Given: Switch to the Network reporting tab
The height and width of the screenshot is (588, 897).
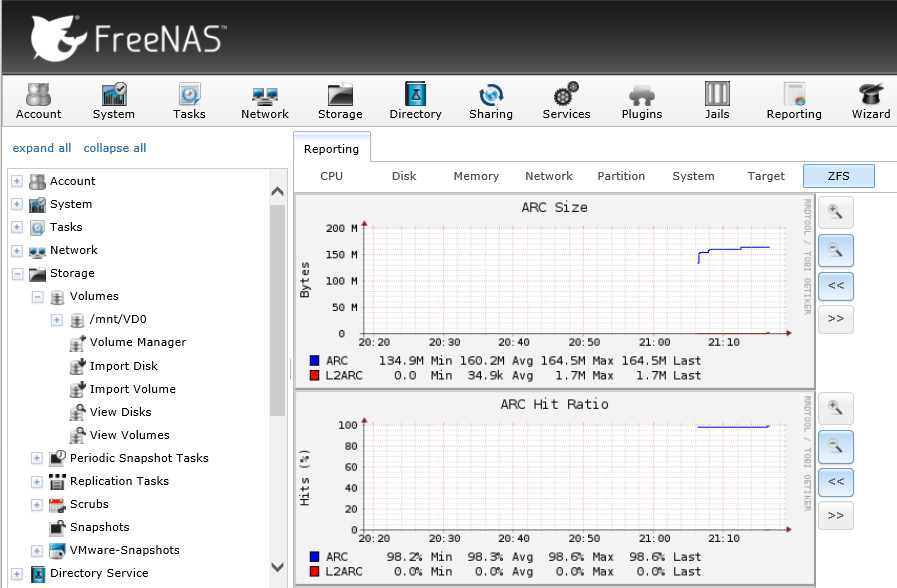Looking at the screenshot, I should click(x=549, y=176).
